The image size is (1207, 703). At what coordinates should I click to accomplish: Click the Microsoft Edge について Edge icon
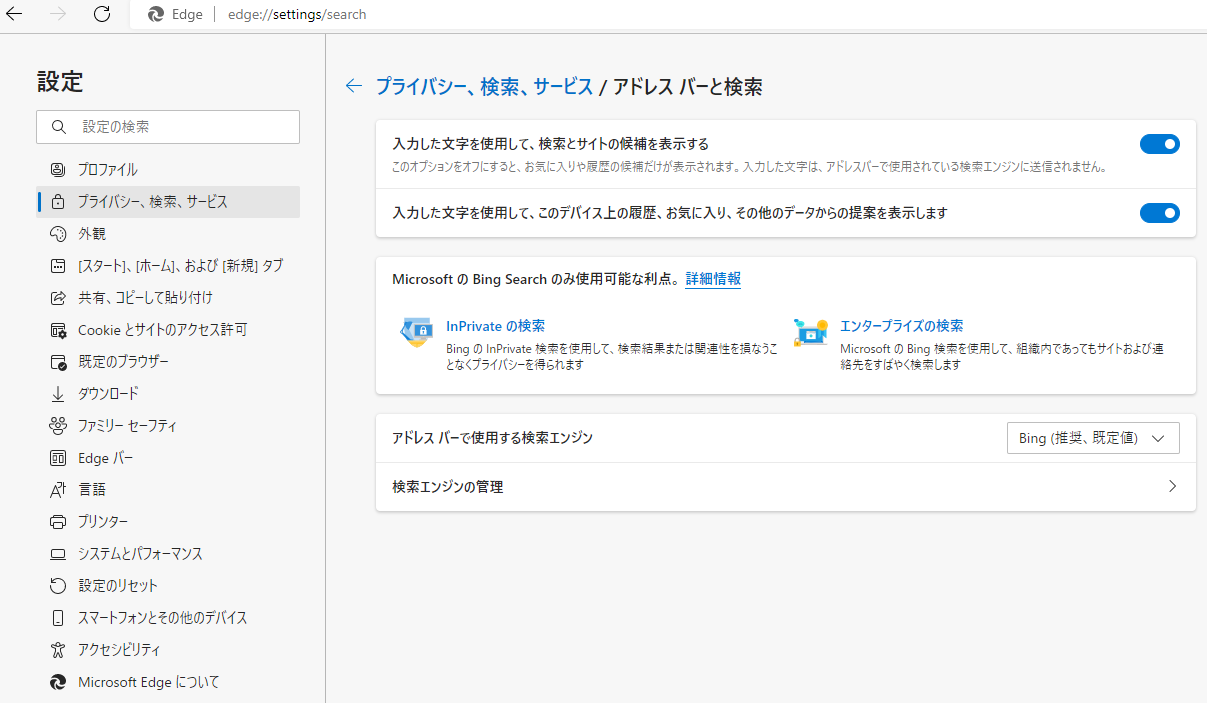tap(58, 682)
